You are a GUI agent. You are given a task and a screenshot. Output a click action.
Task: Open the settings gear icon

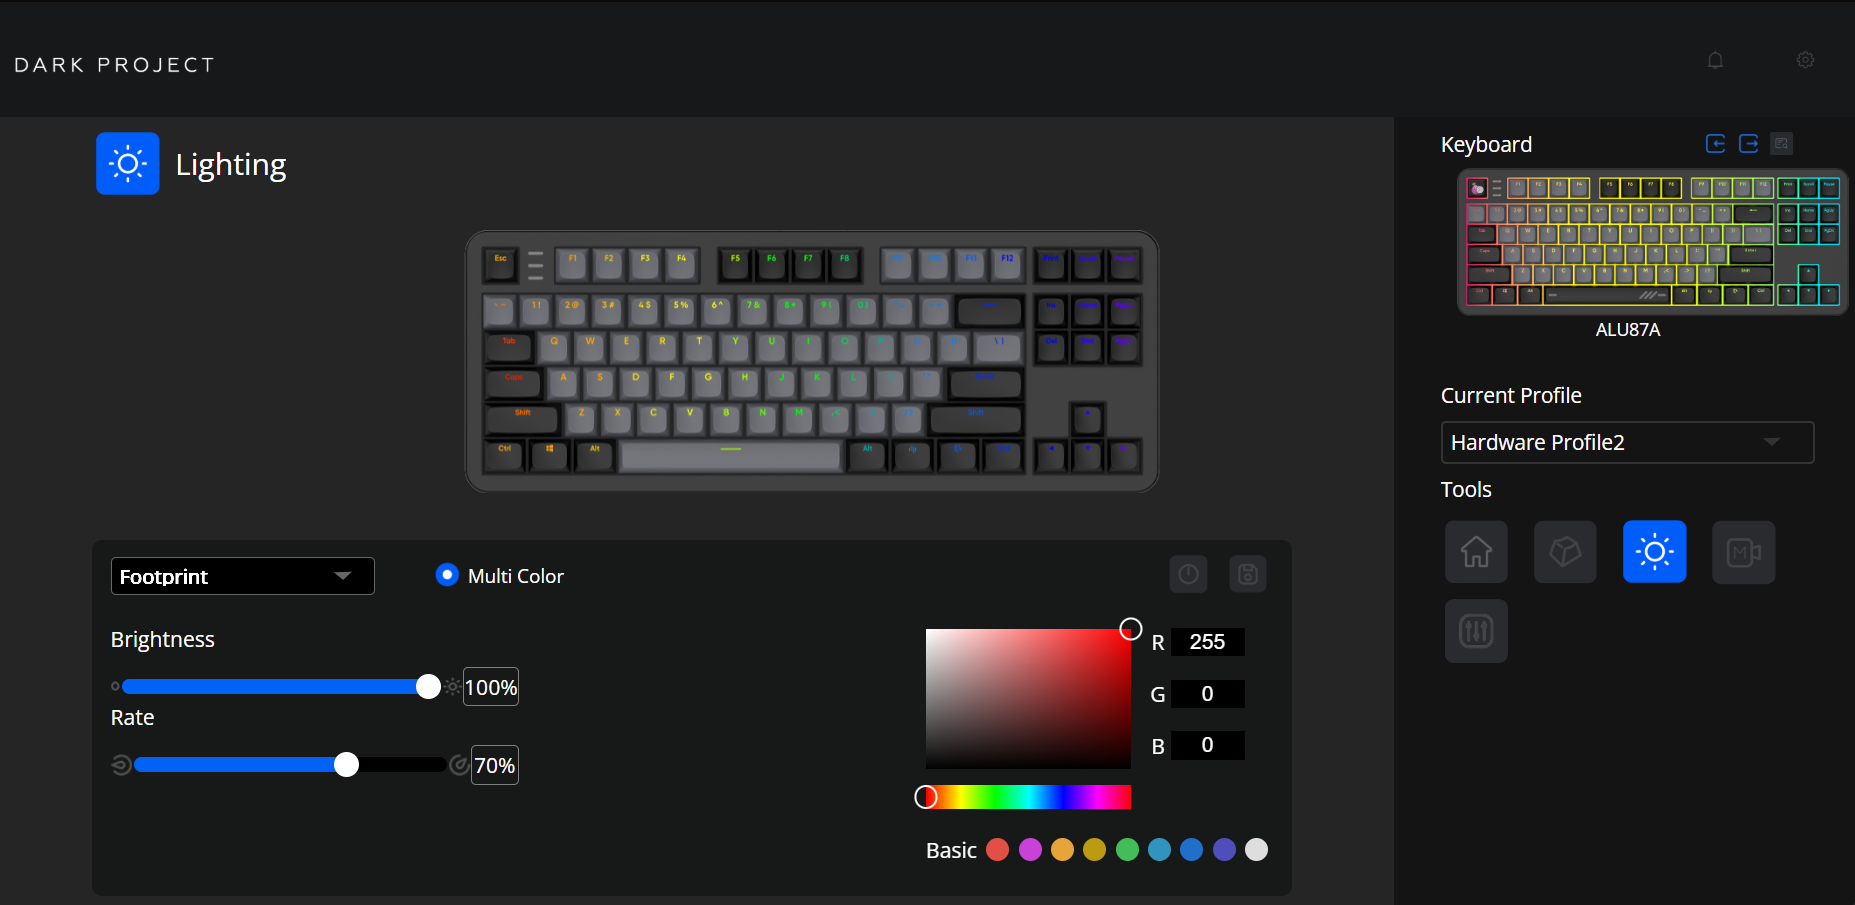1805,60
